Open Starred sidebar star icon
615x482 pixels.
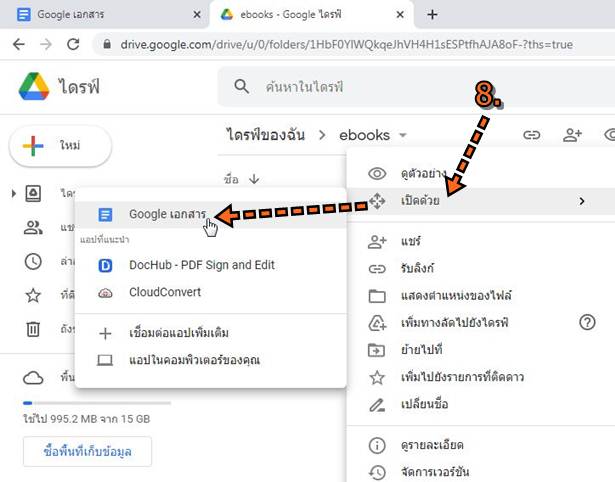(33, 295)
